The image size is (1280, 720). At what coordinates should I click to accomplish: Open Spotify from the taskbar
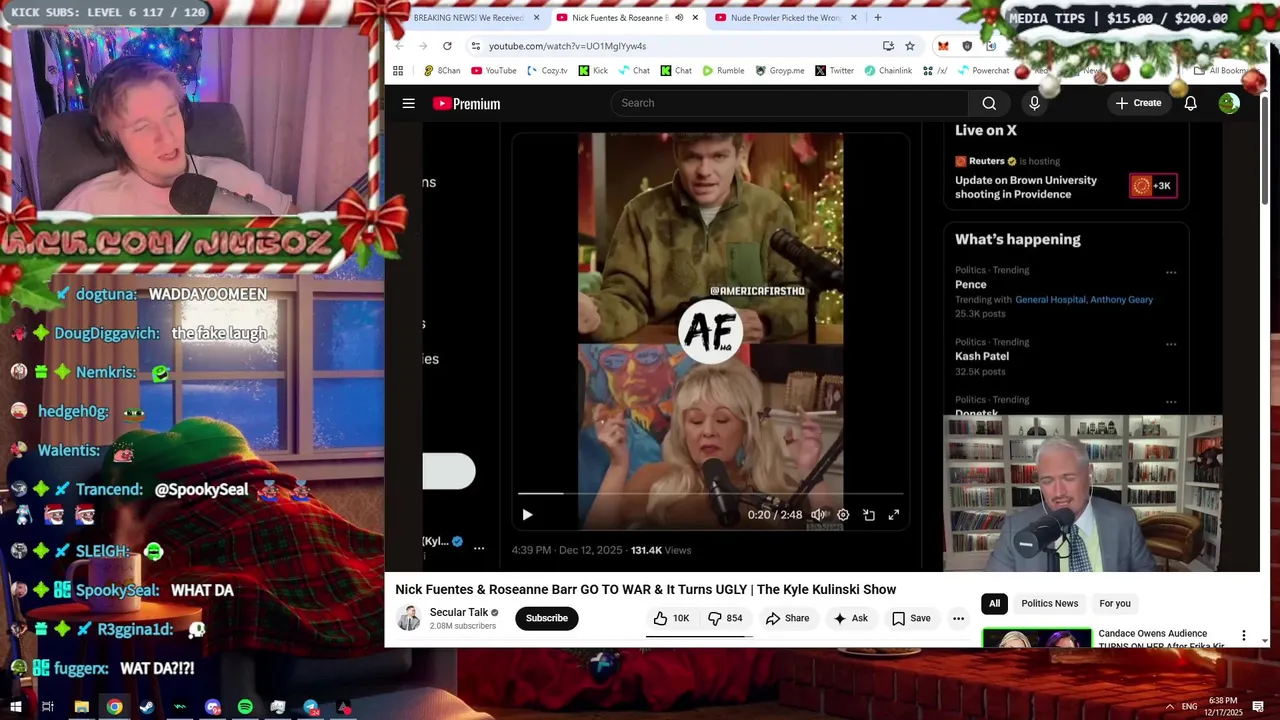click(245, 707)
